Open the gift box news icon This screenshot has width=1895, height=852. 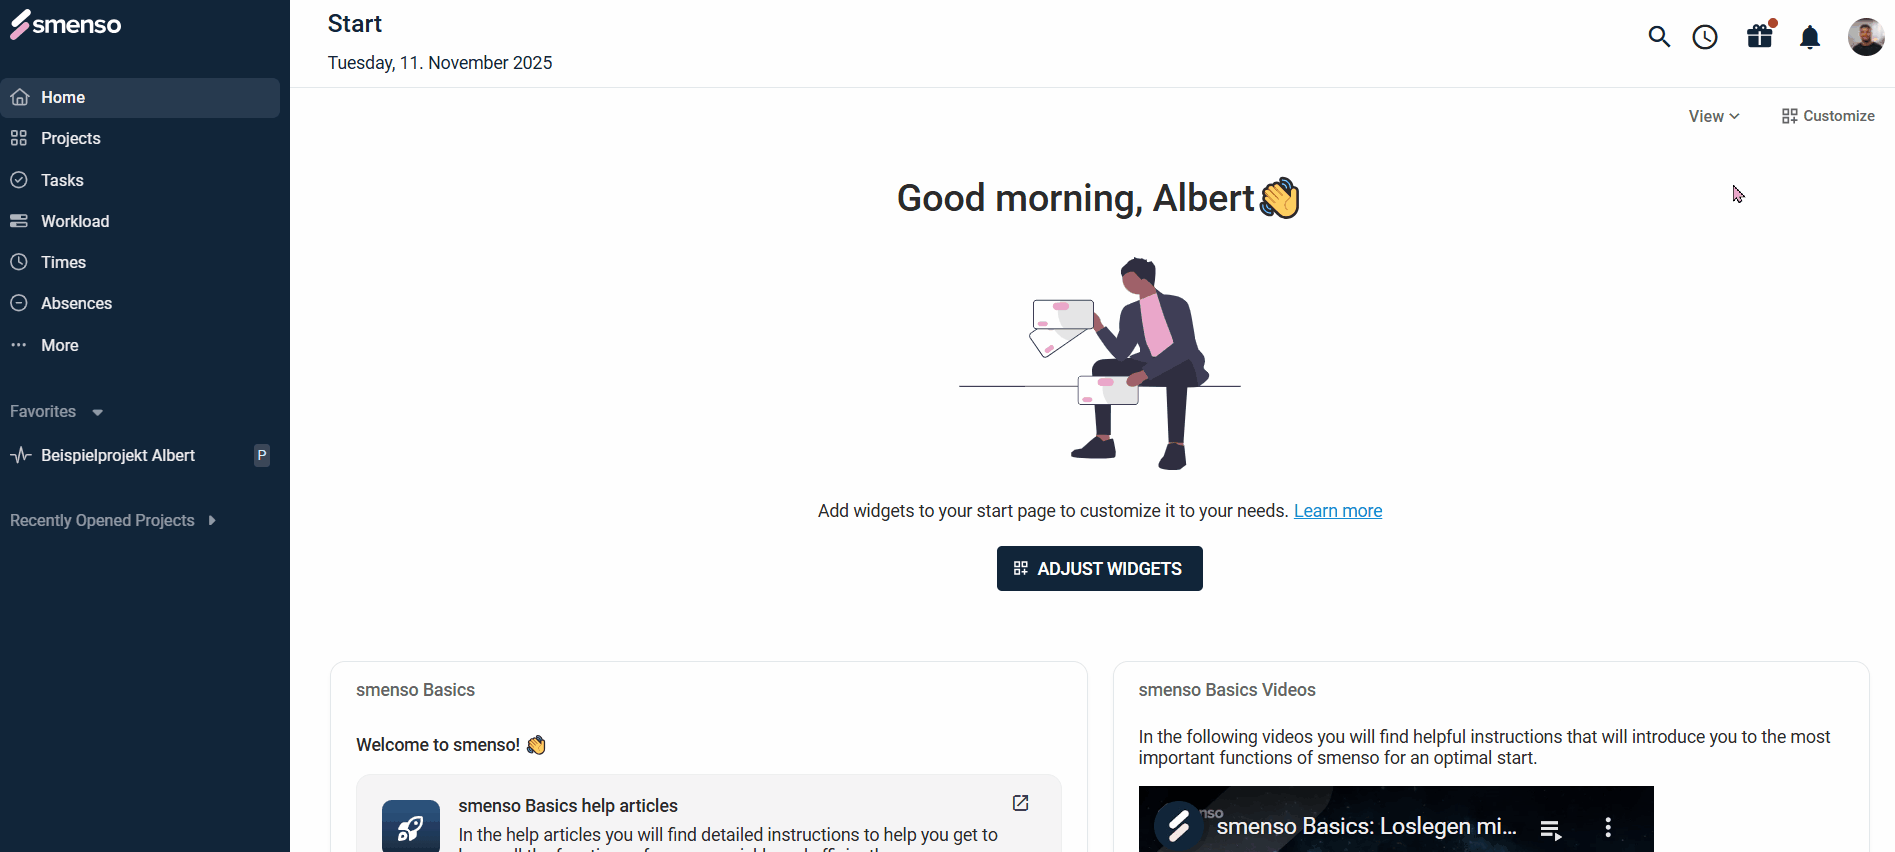pos(1760,36)
